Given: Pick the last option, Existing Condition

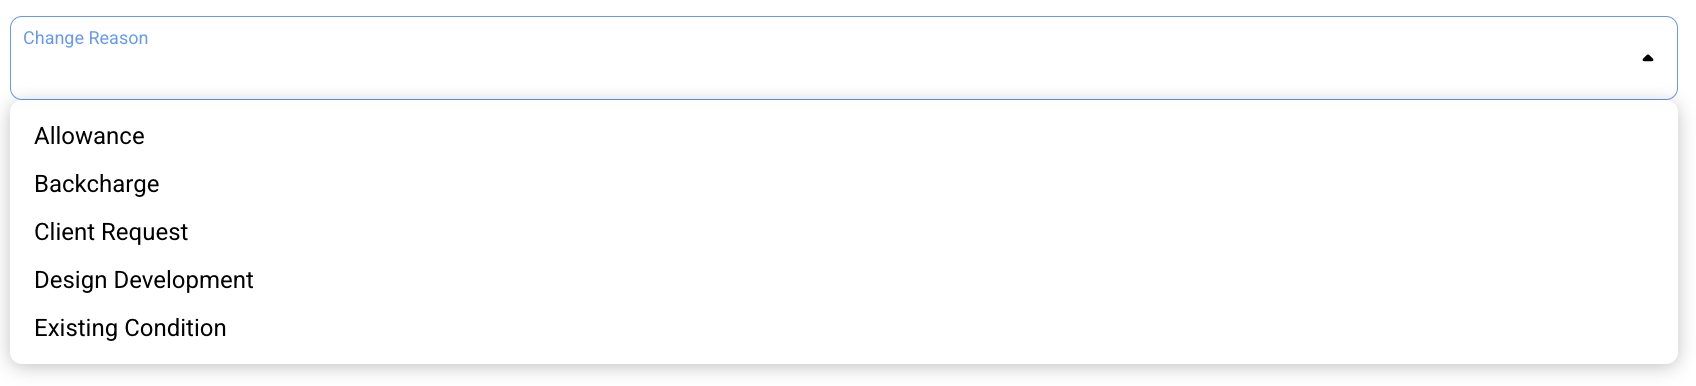Looking at the screenshot, I should [843, 328].
